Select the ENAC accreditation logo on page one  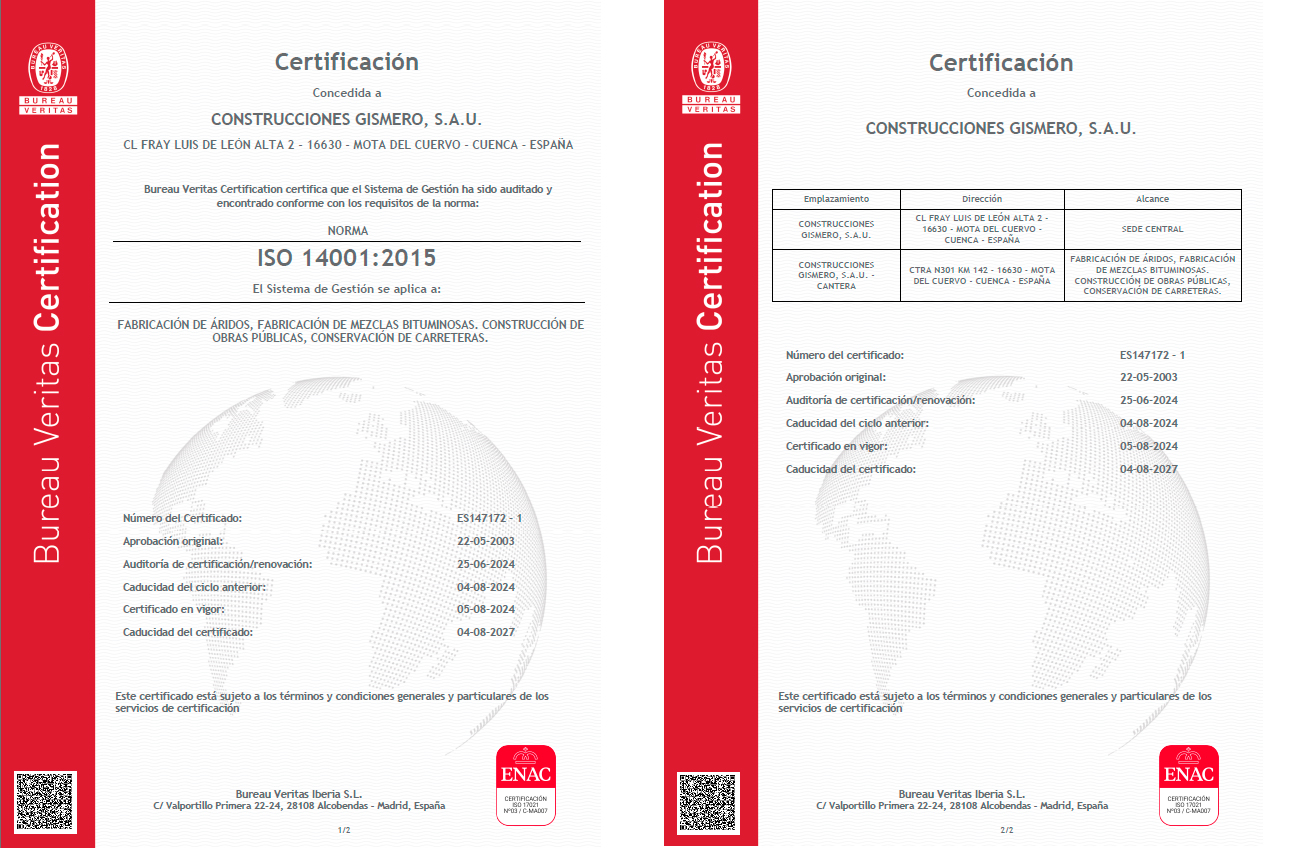(x=526, y=785)
